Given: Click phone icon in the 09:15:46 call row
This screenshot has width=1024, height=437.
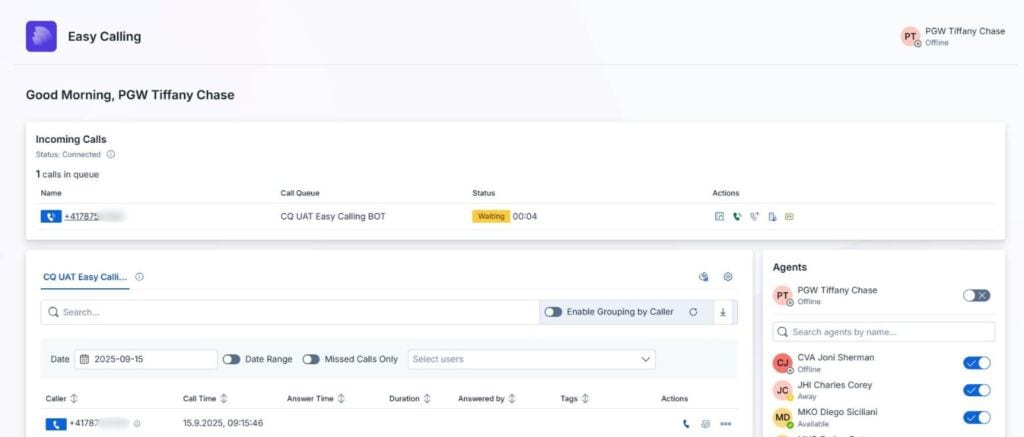Looking at the screenshot, I should tap(56, 424).
